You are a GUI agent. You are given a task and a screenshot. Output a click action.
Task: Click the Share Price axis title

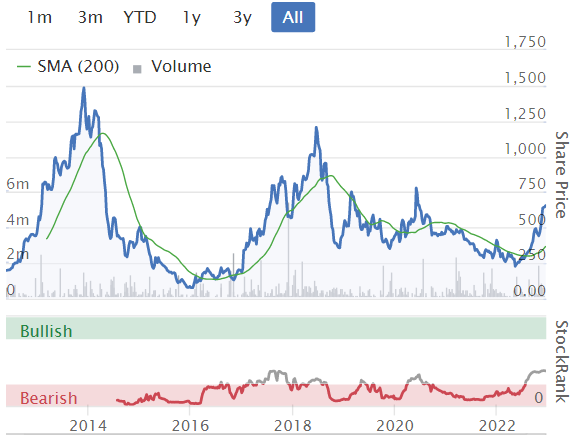click(562, 175)
